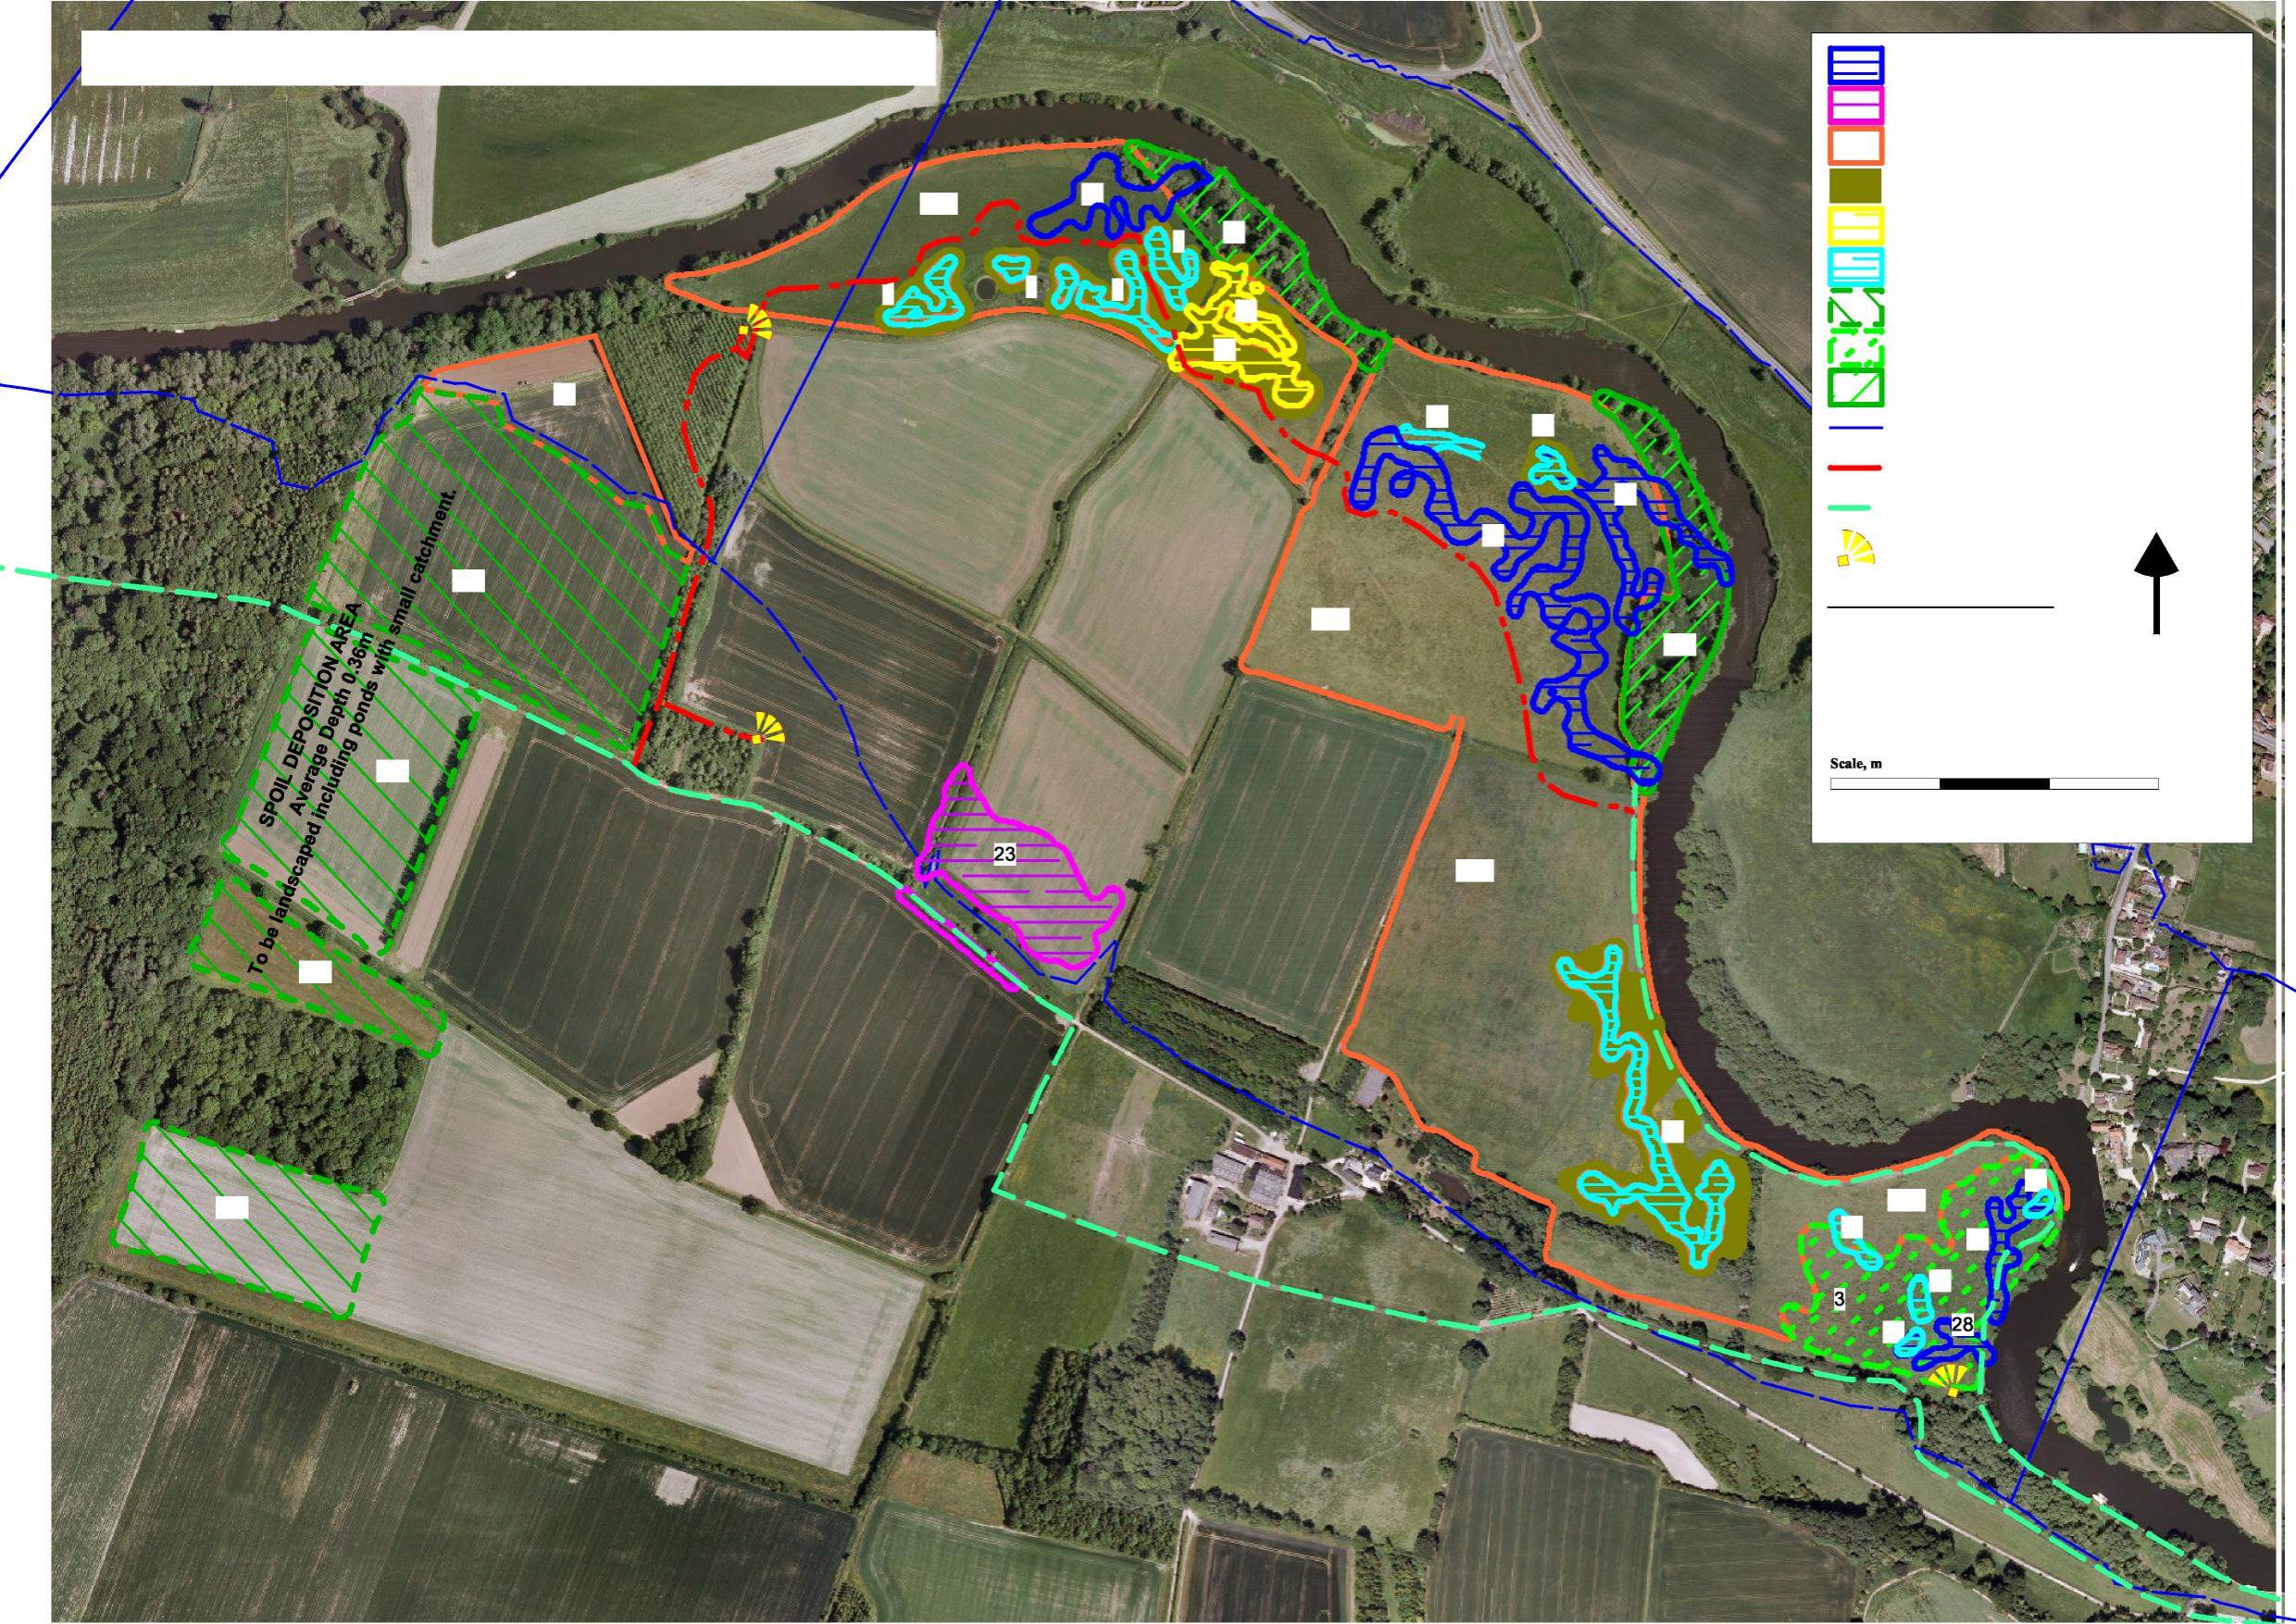Click the blue hatched legend symbol
The image size is (2296, 1624).
[x=1856, y=65]
